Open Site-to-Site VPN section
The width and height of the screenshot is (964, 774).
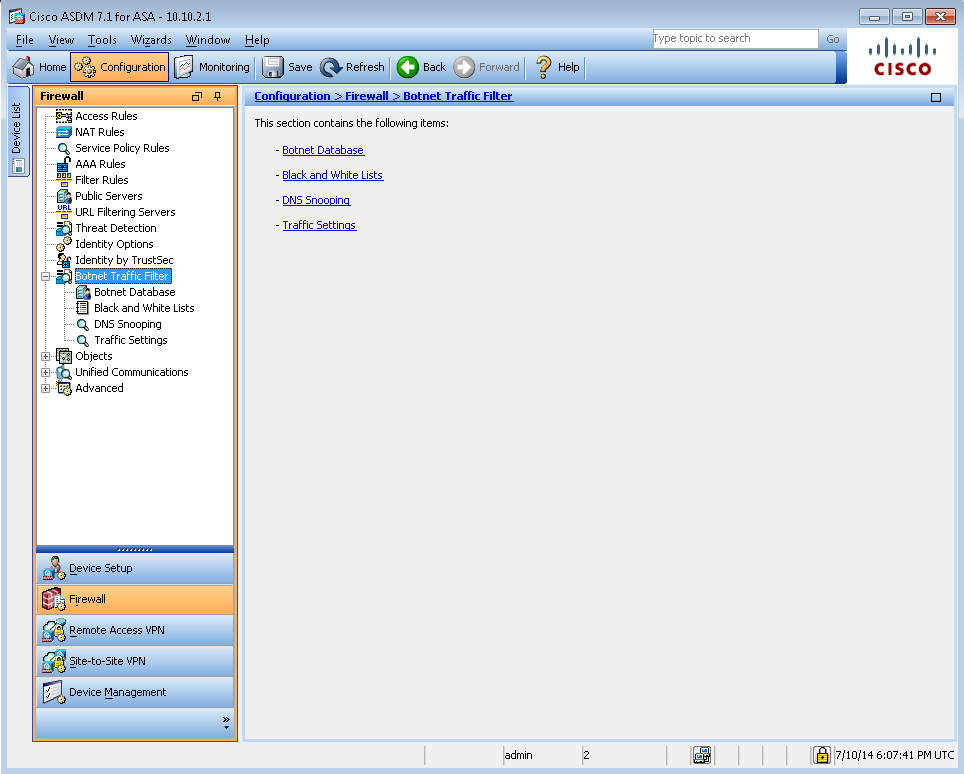[x=107, y=661]
